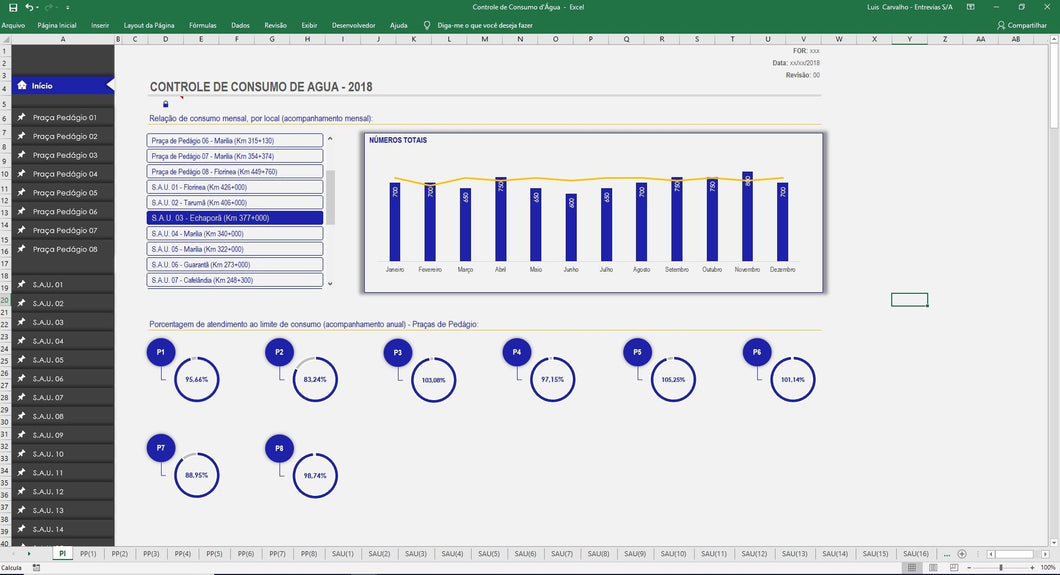Click the Início home icon in sidebar

tap(21, 86)
